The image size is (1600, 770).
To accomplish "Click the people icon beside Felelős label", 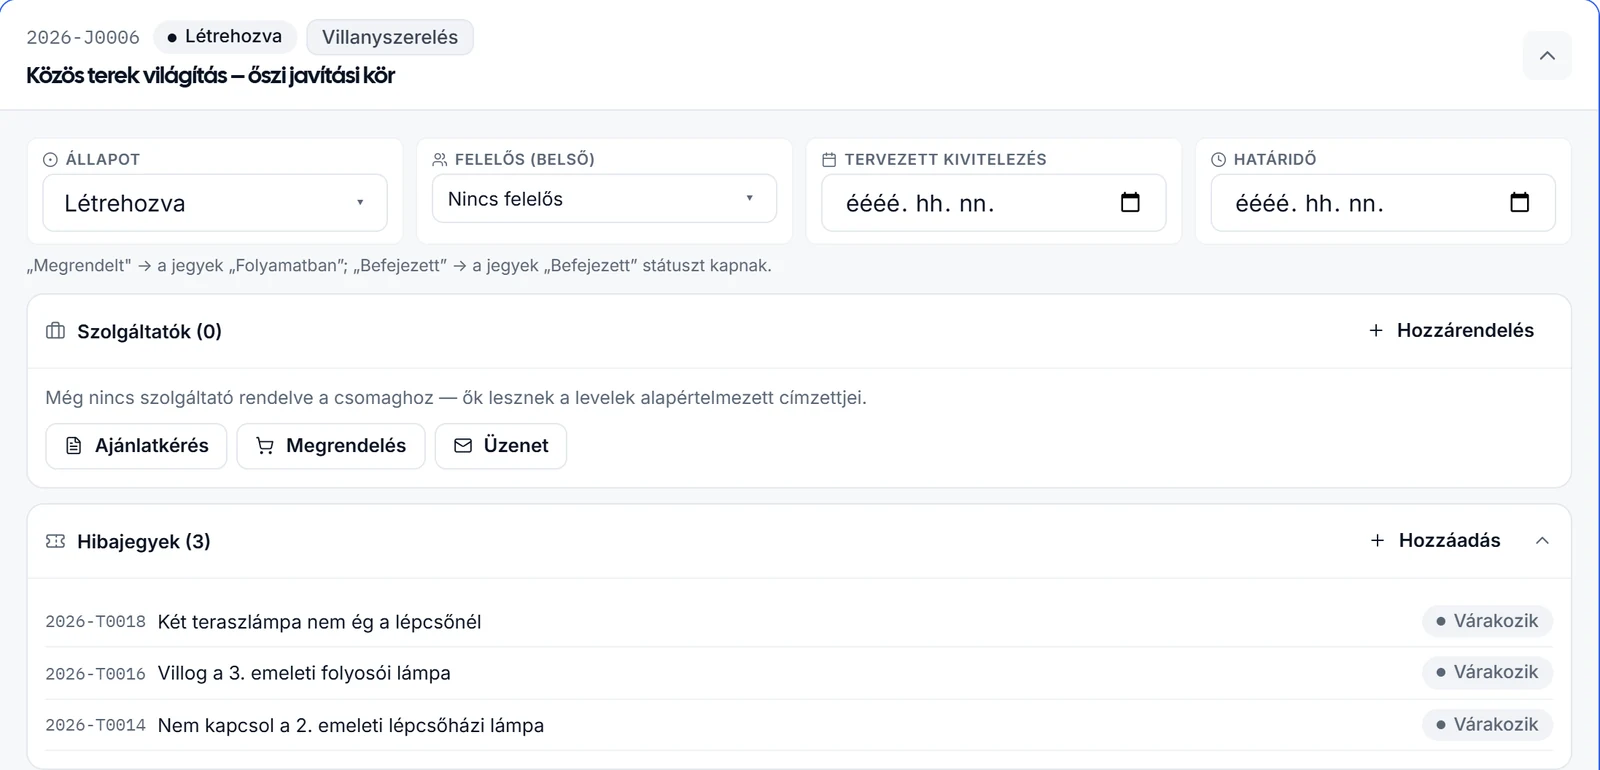I will pos(439,160).
